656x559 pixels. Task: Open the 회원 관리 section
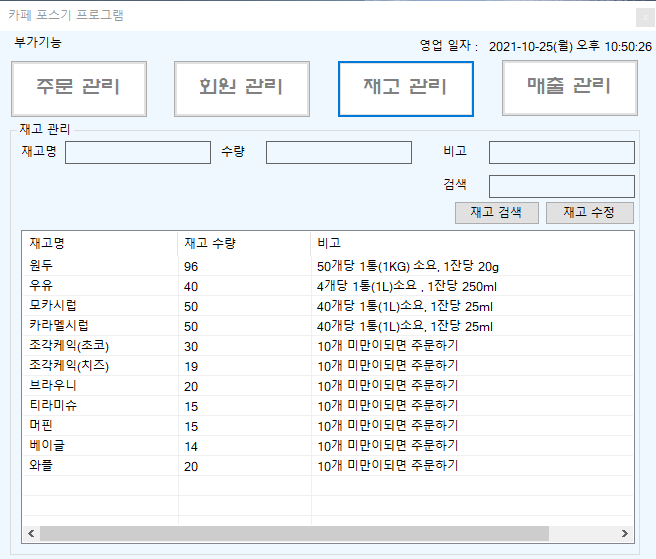click(242, 89)
